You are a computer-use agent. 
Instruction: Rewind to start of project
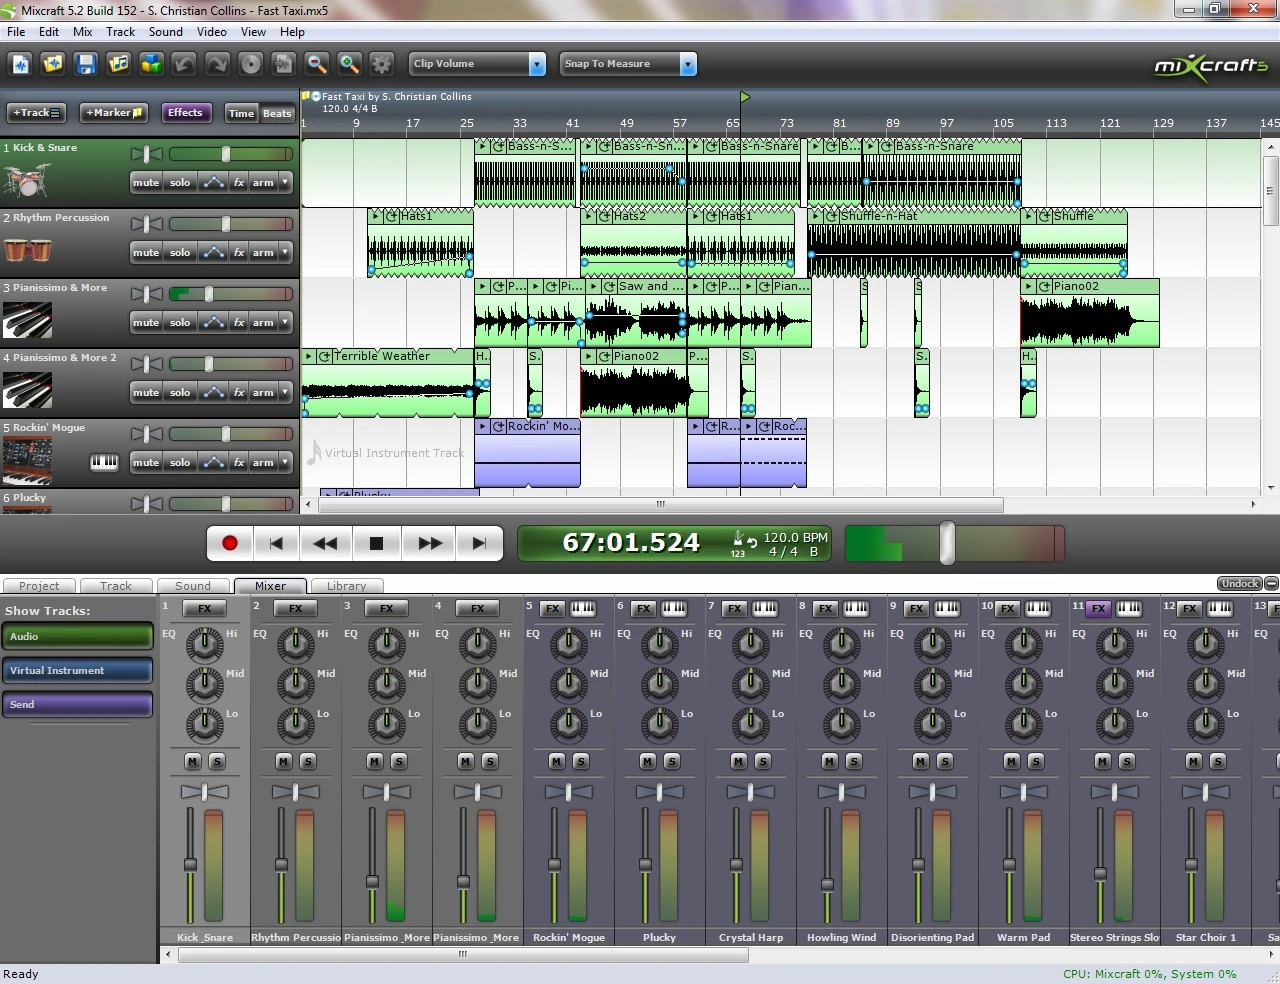point(277,543)
